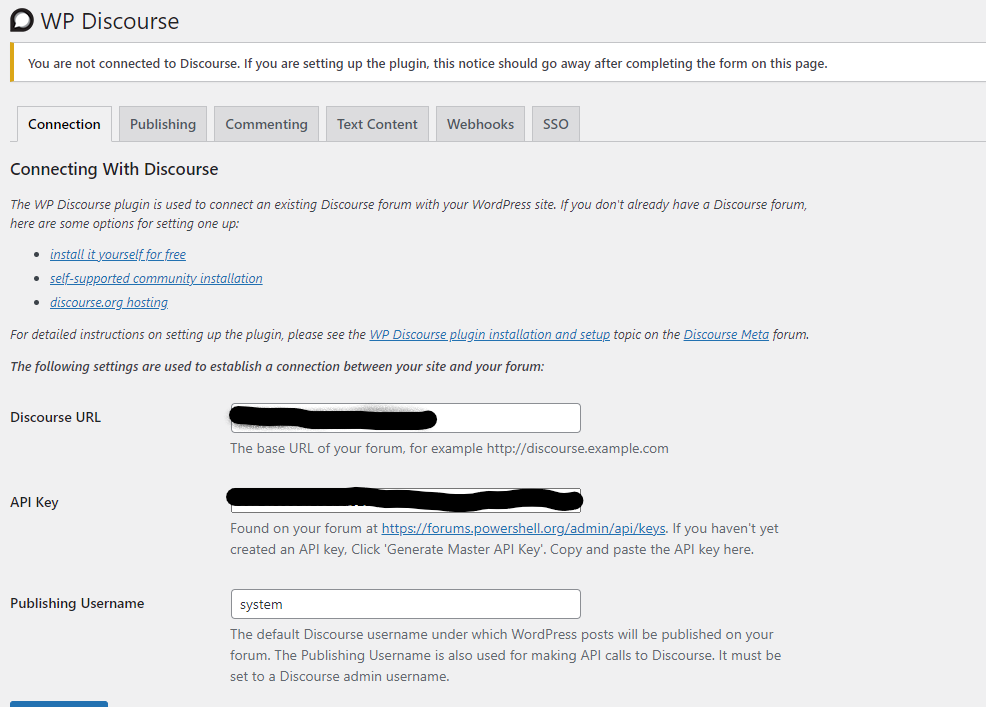This screenshot has width=986, height=707.
Task: Open the Discourse Meta forum link
Action: (x=726, y=334)
